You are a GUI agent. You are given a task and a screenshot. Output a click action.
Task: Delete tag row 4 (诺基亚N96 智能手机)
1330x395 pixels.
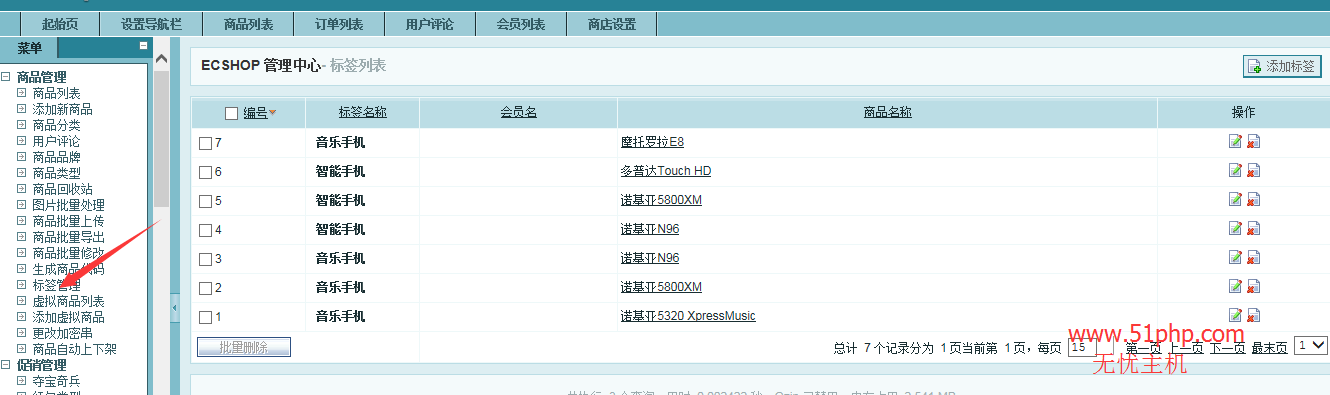coord(1254,229)
